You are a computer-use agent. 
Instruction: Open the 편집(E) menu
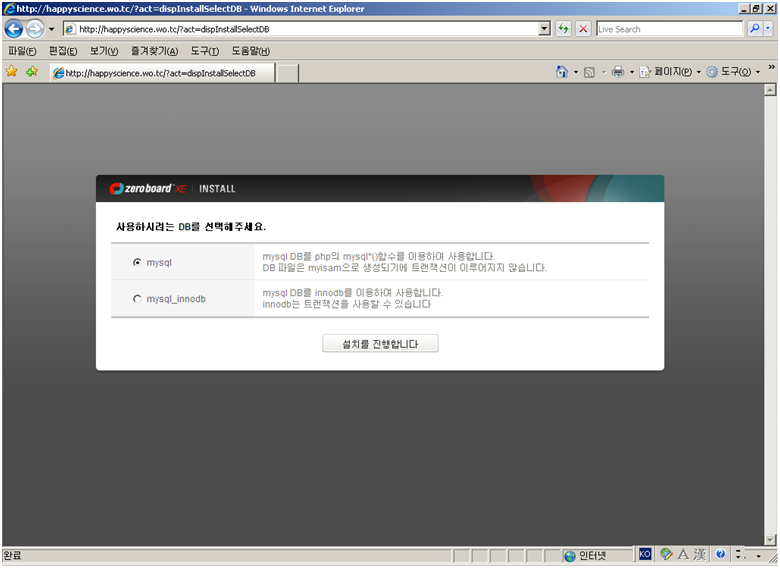click(x=63, y=51)
